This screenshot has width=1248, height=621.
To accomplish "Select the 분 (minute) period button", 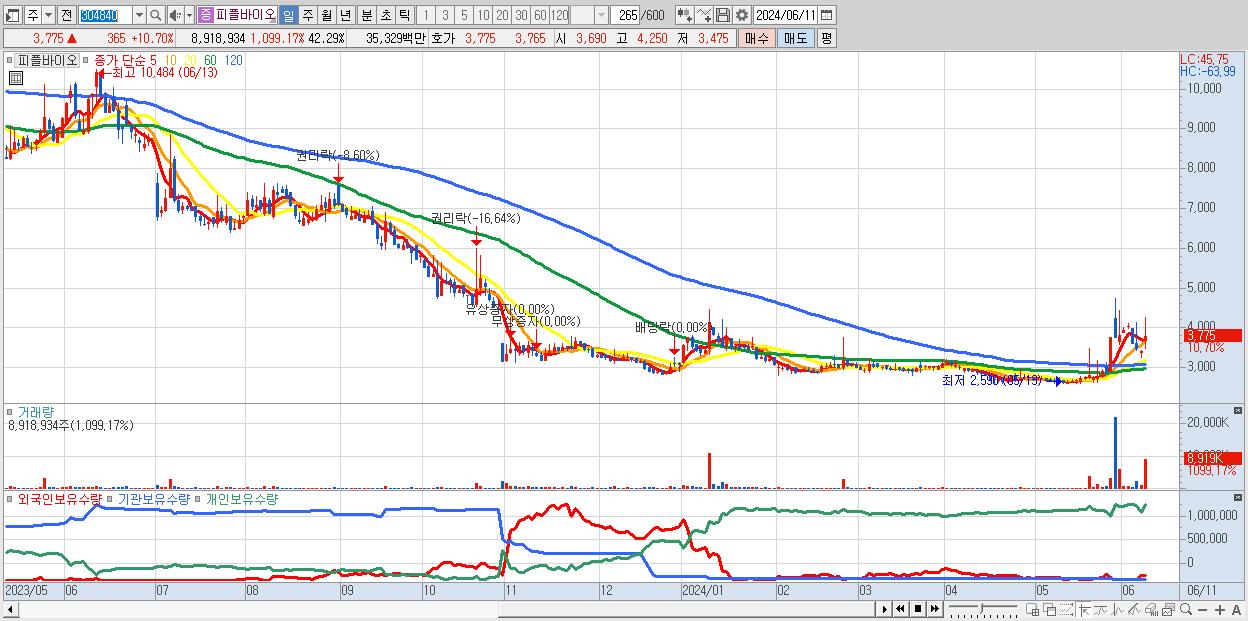I will coord(366,15).
